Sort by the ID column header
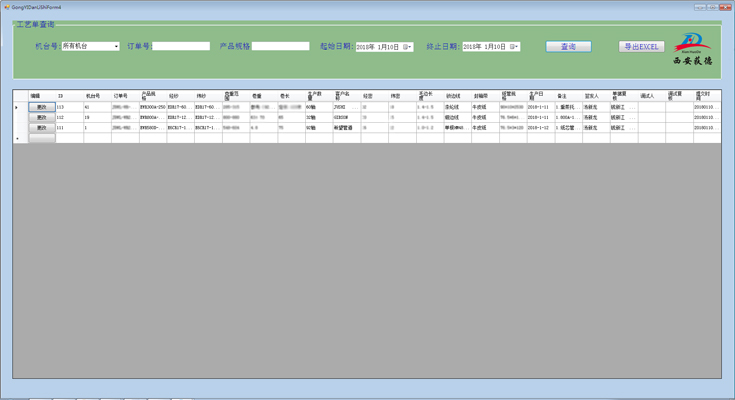This screenshot has height=400, width=735. click(68, 96)
